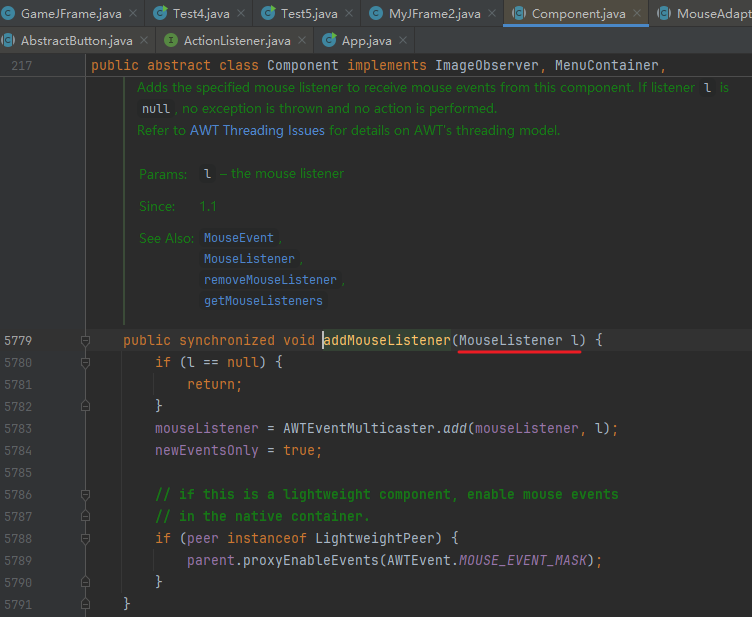Click the App.java runnable class icon
The width and height of the screenshot is (752, 617).
click(329, 40)
